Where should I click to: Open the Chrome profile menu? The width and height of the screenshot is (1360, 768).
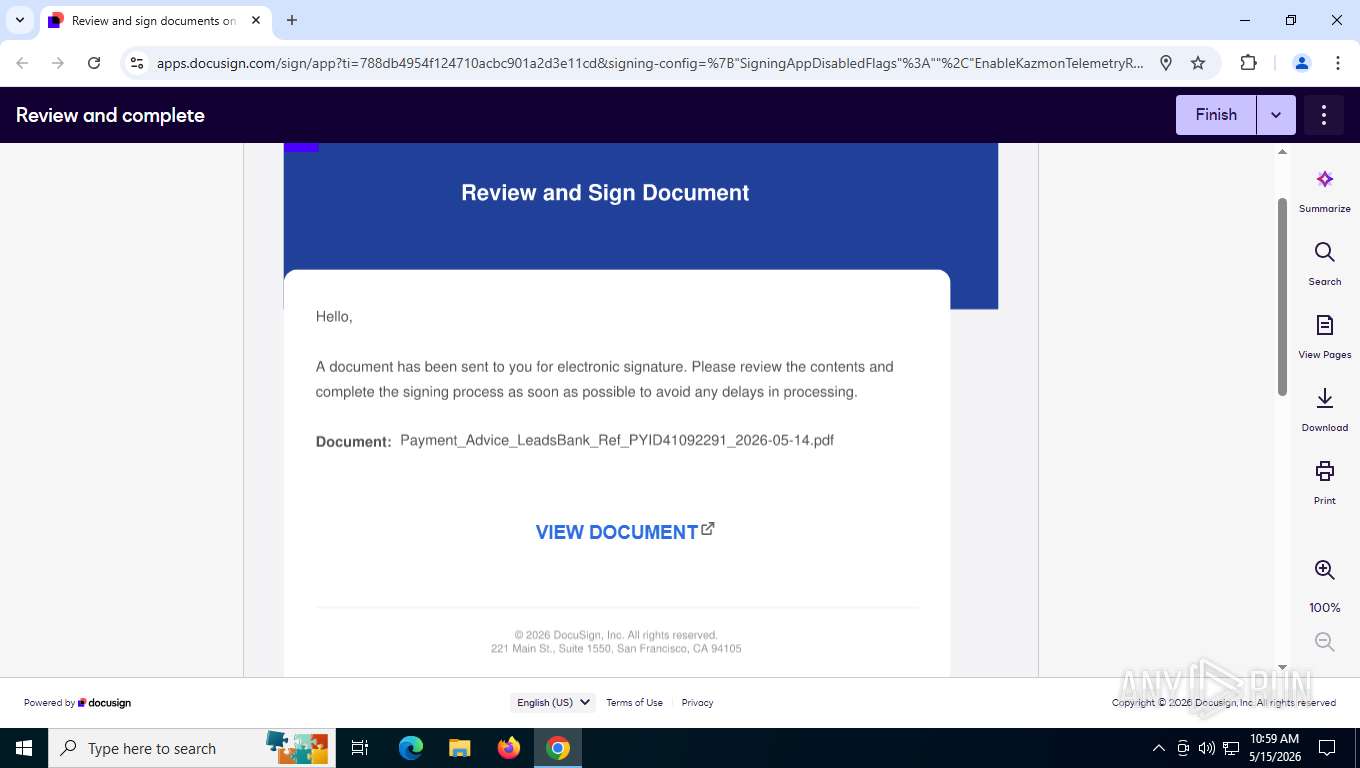click(1302, 63)
